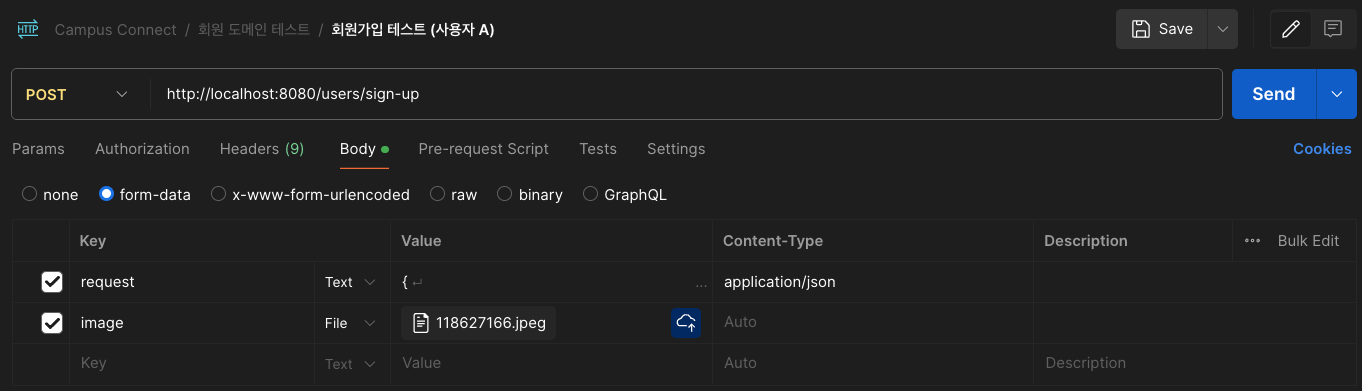Go to Campus Connect breadcrumb
This screenshot has width=1362, height=391.
pos(115,30)
